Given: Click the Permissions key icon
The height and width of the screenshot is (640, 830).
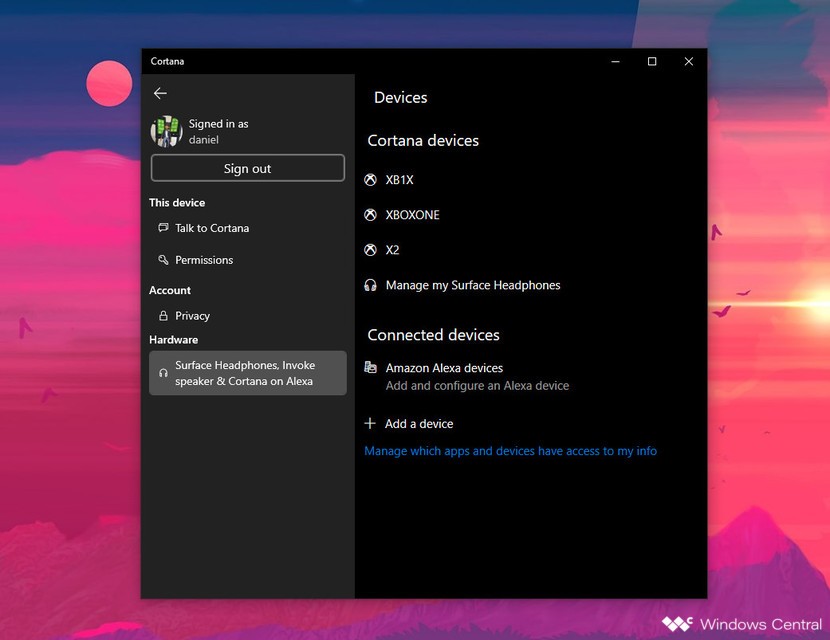Looking at the screenshot, I should pyautogui.click(x=163, y=260).
